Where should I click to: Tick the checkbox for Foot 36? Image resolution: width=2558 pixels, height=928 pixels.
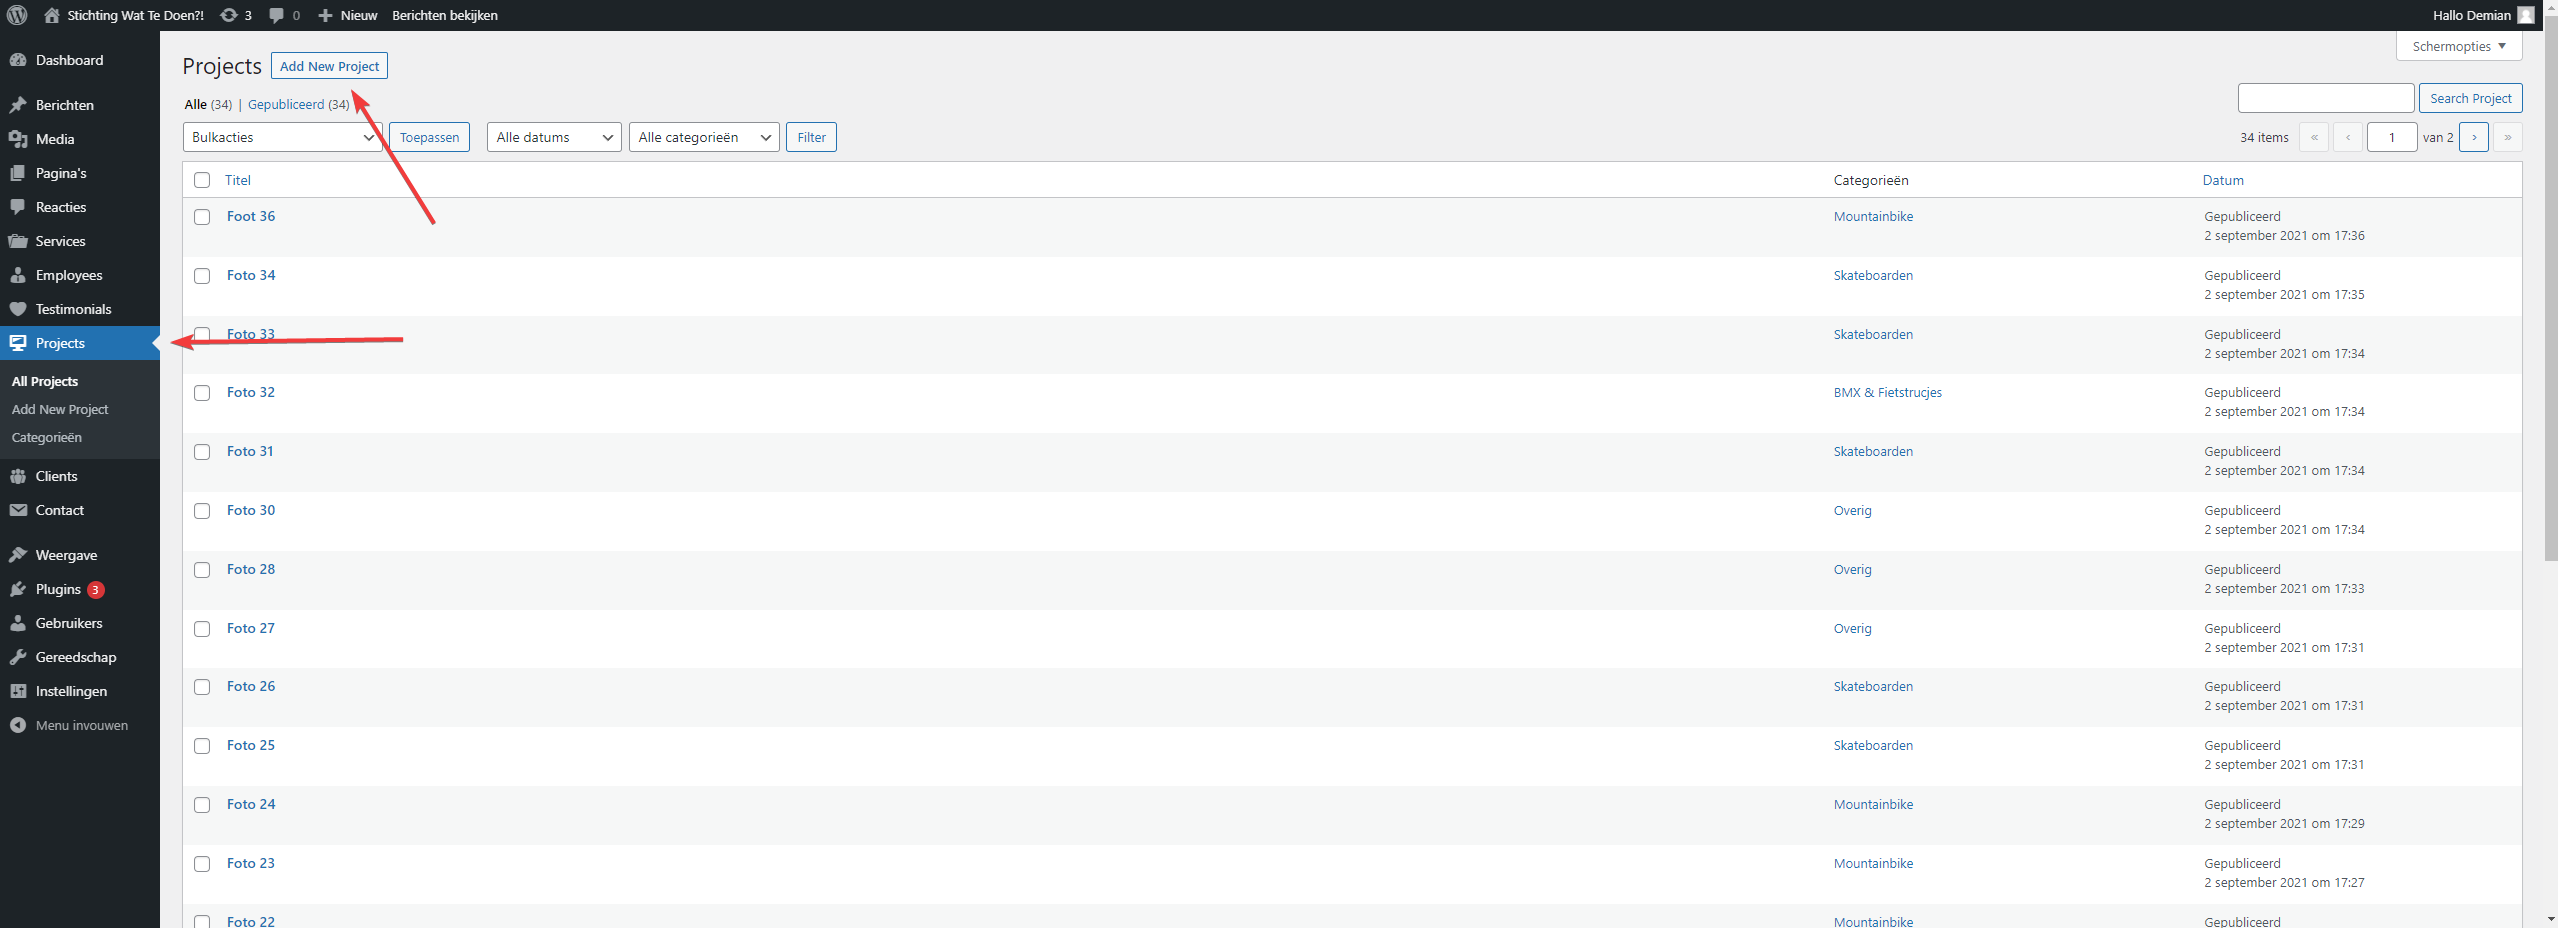[x=202, y=217]
